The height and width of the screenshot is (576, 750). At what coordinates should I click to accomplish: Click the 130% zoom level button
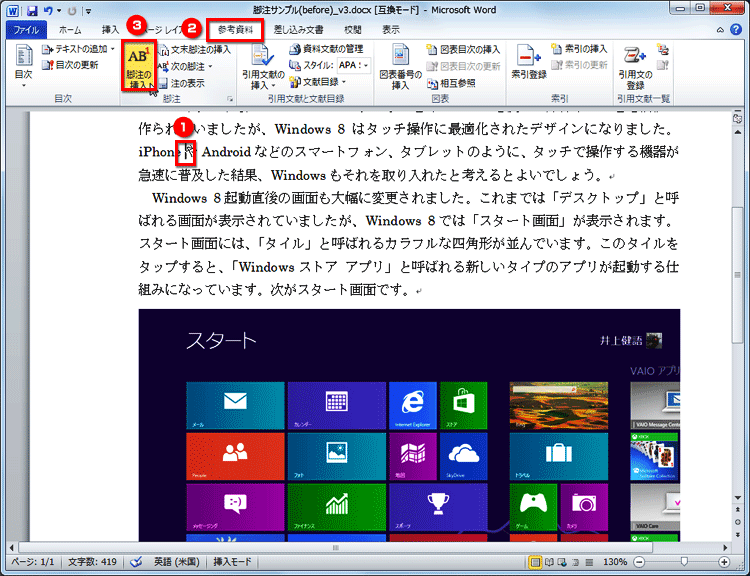point(616,562)
